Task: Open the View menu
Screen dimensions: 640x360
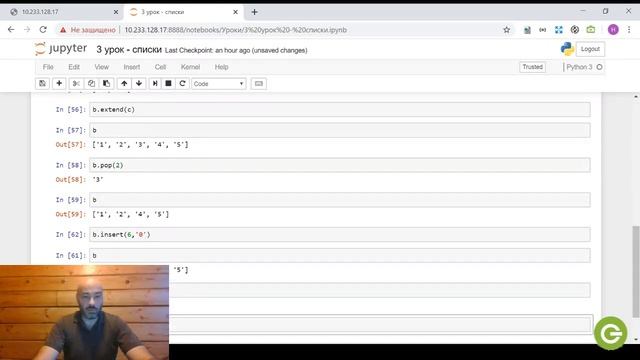Action: 102,67
